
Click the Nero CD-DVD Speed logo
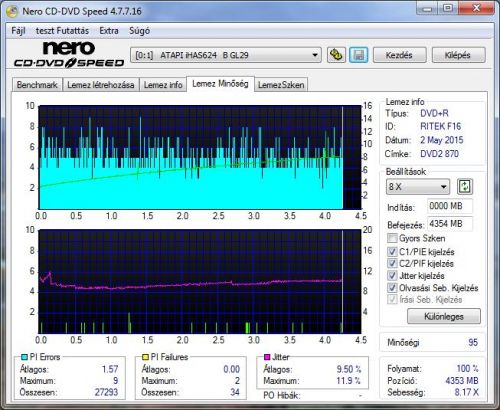(x=69, y=54)
